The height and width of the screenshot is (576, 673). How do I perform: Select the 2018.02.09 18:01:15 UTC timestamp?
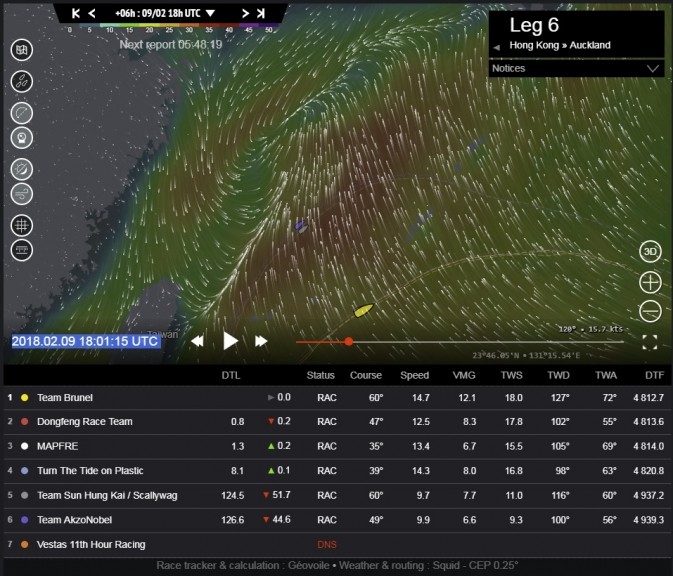[85, 341]
